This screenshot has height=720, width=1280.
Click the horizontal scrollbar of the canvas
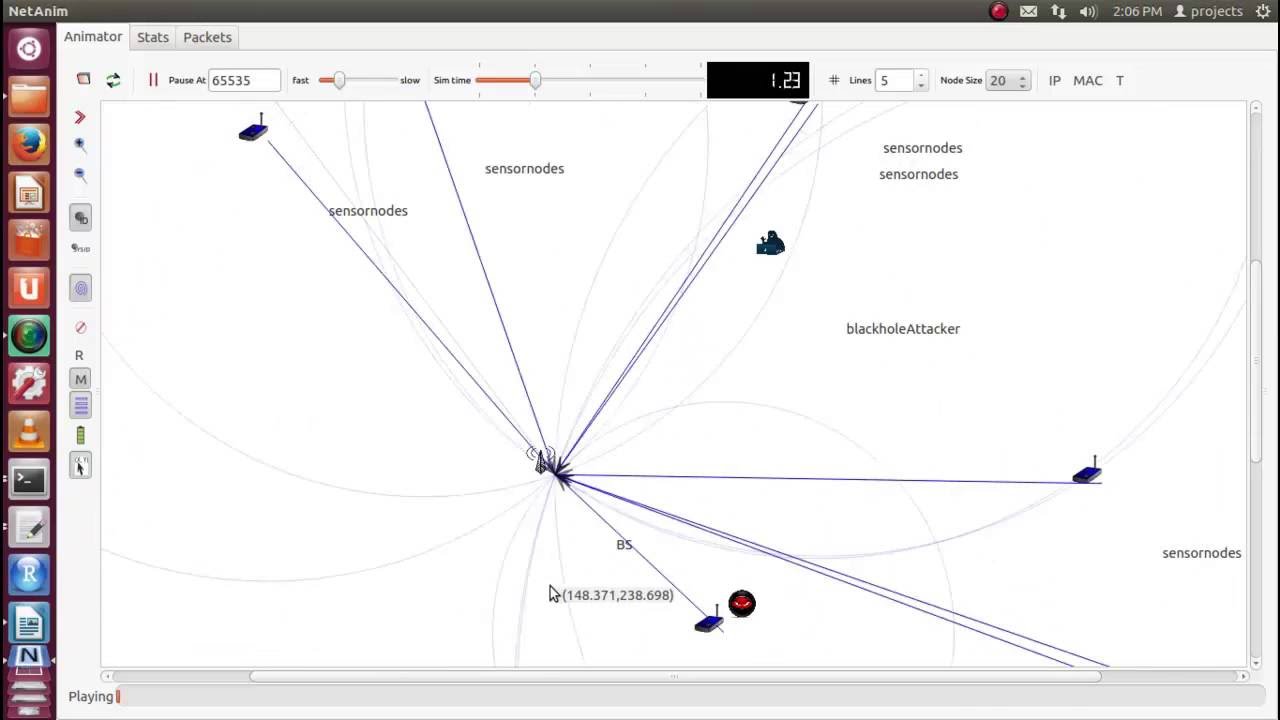pyautogui.click(x=675, y=676)
